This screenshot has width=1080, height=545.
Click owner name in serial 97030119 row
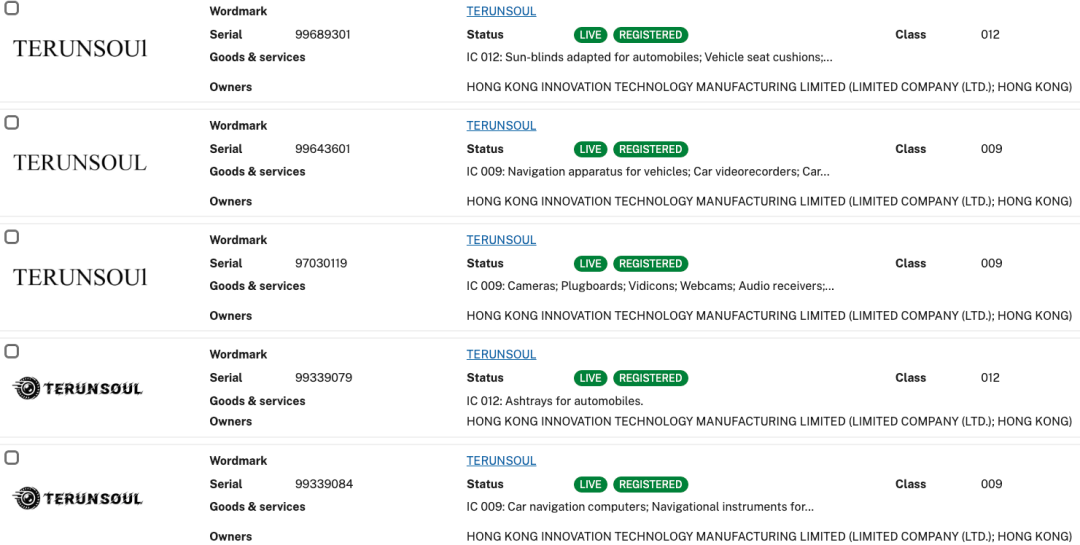point(769,316)
